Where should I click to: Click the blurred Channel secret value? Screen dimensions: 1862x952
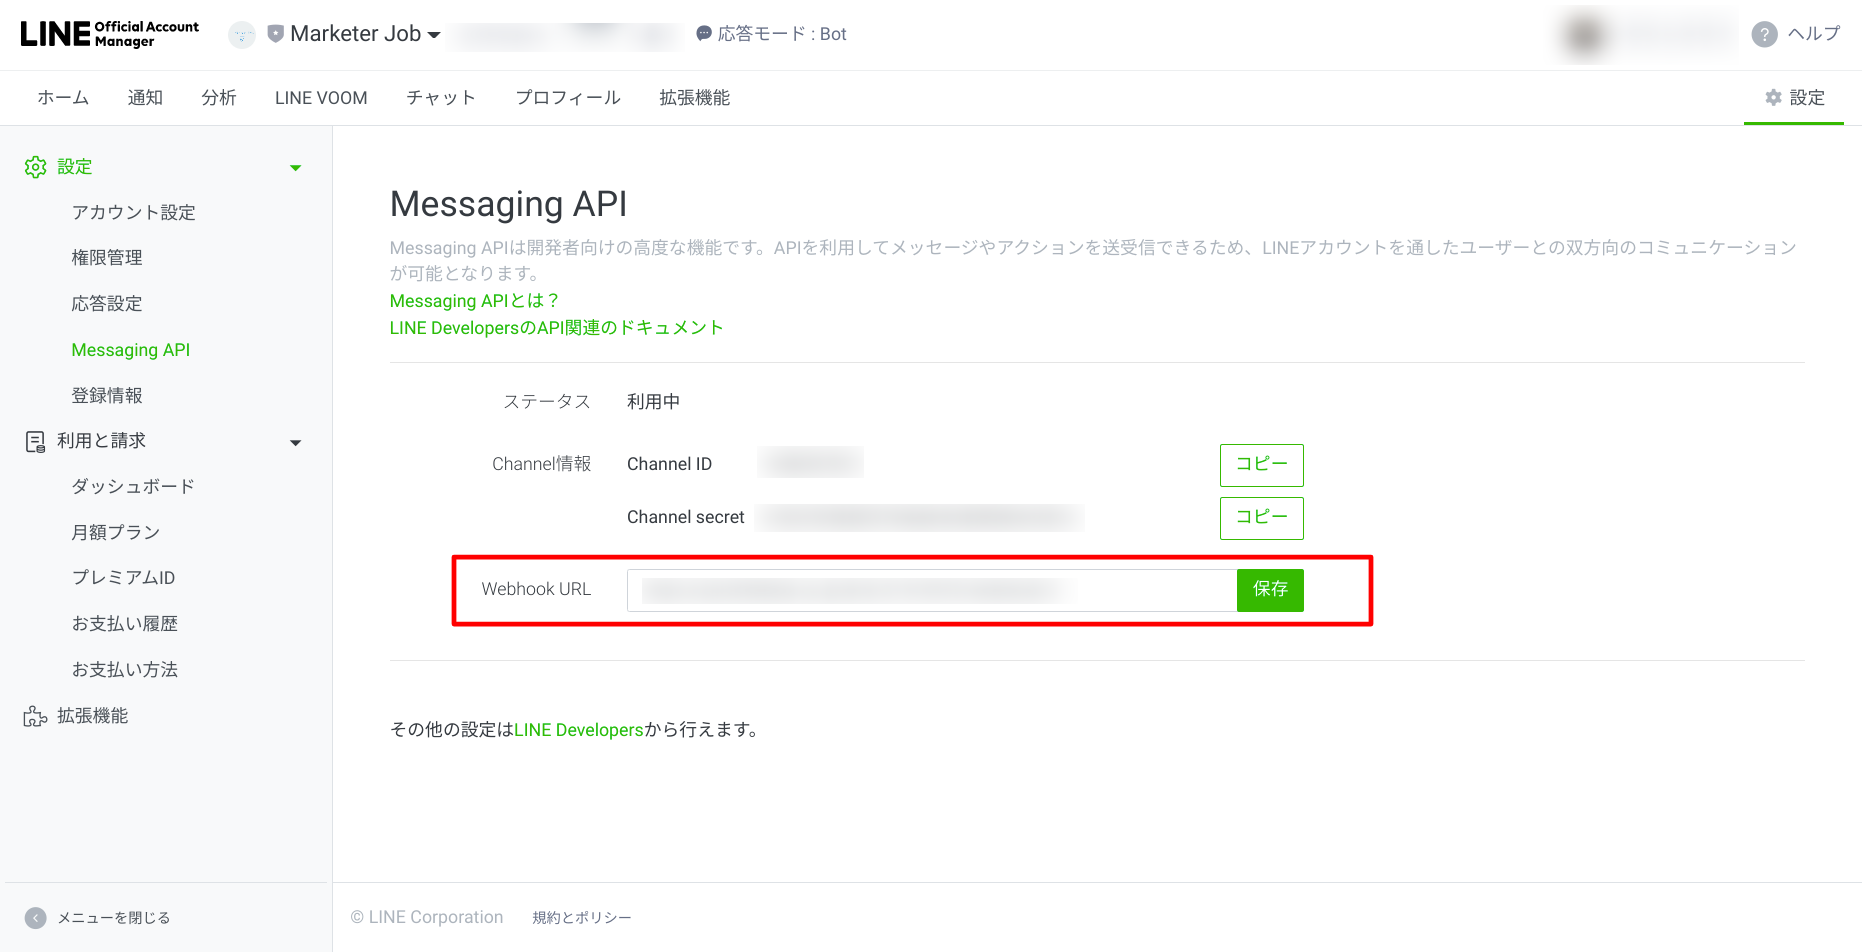(x=921, y=517)
